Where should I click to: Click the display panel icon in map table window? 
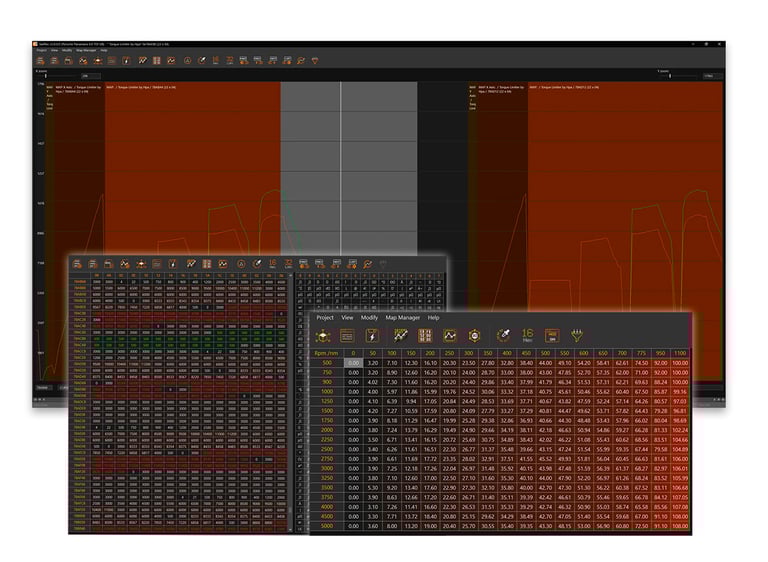click(552, 336)
